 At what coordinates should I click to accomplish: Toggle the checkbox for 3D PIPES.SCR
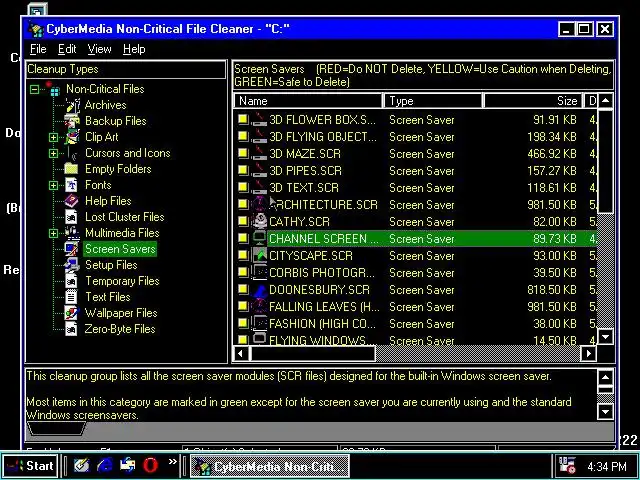[x=243, y=170]
